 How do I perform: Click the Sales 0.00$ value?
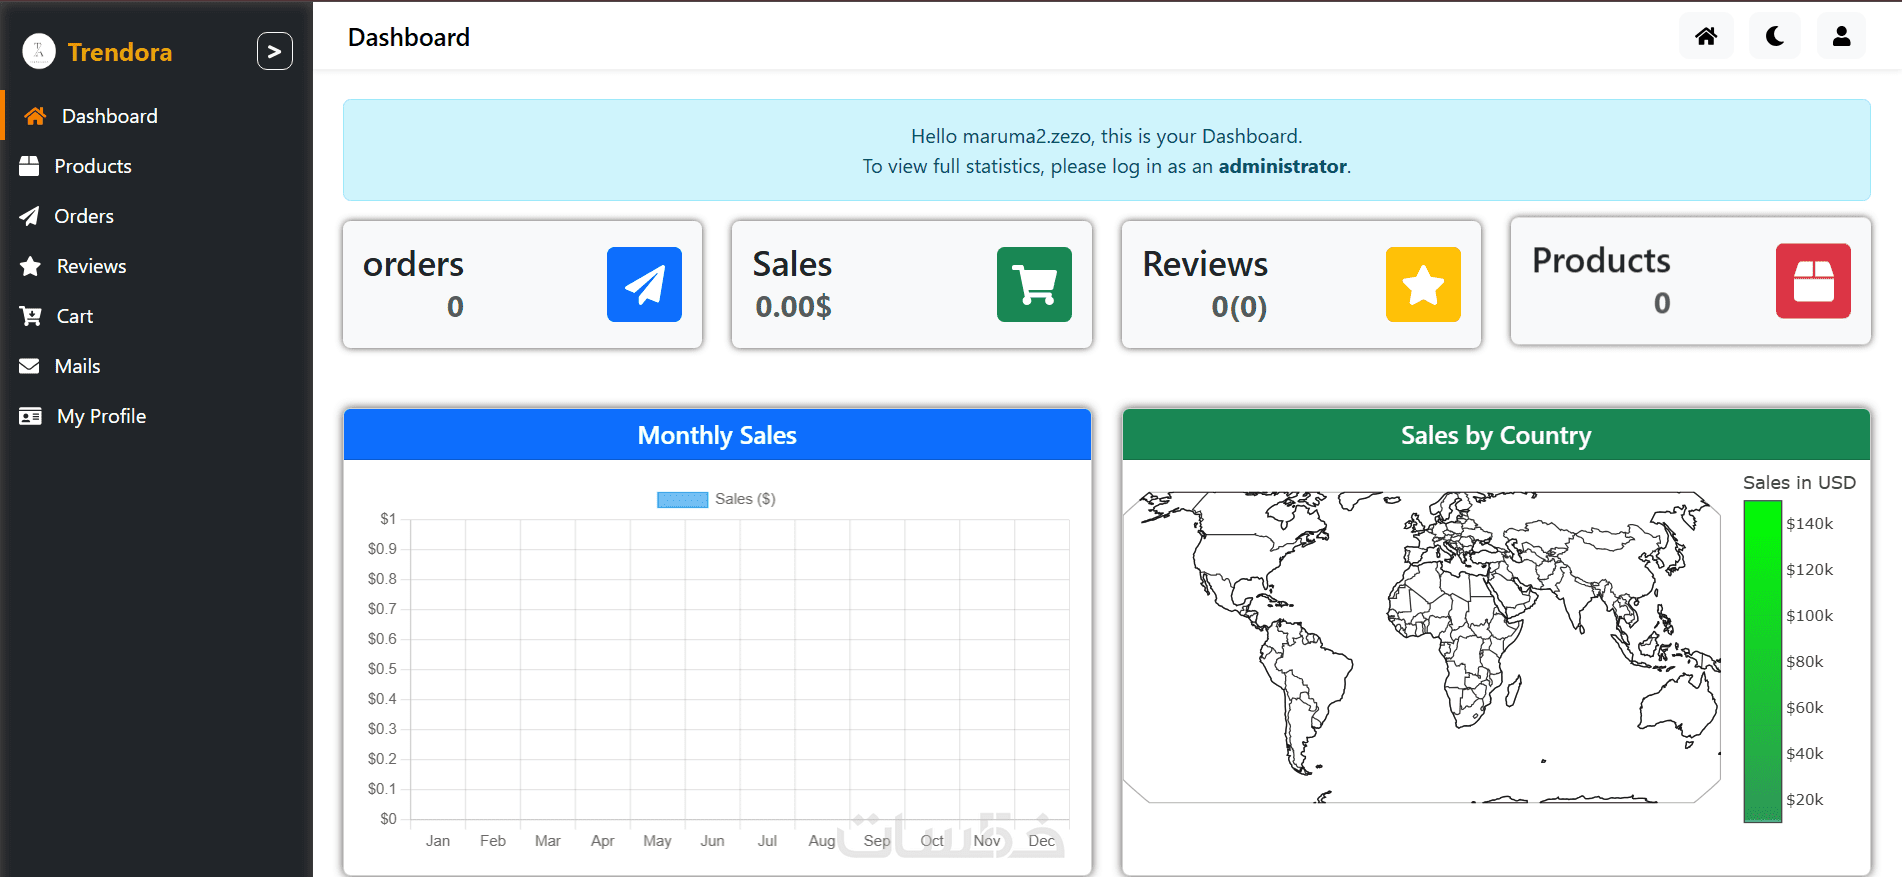793,306
